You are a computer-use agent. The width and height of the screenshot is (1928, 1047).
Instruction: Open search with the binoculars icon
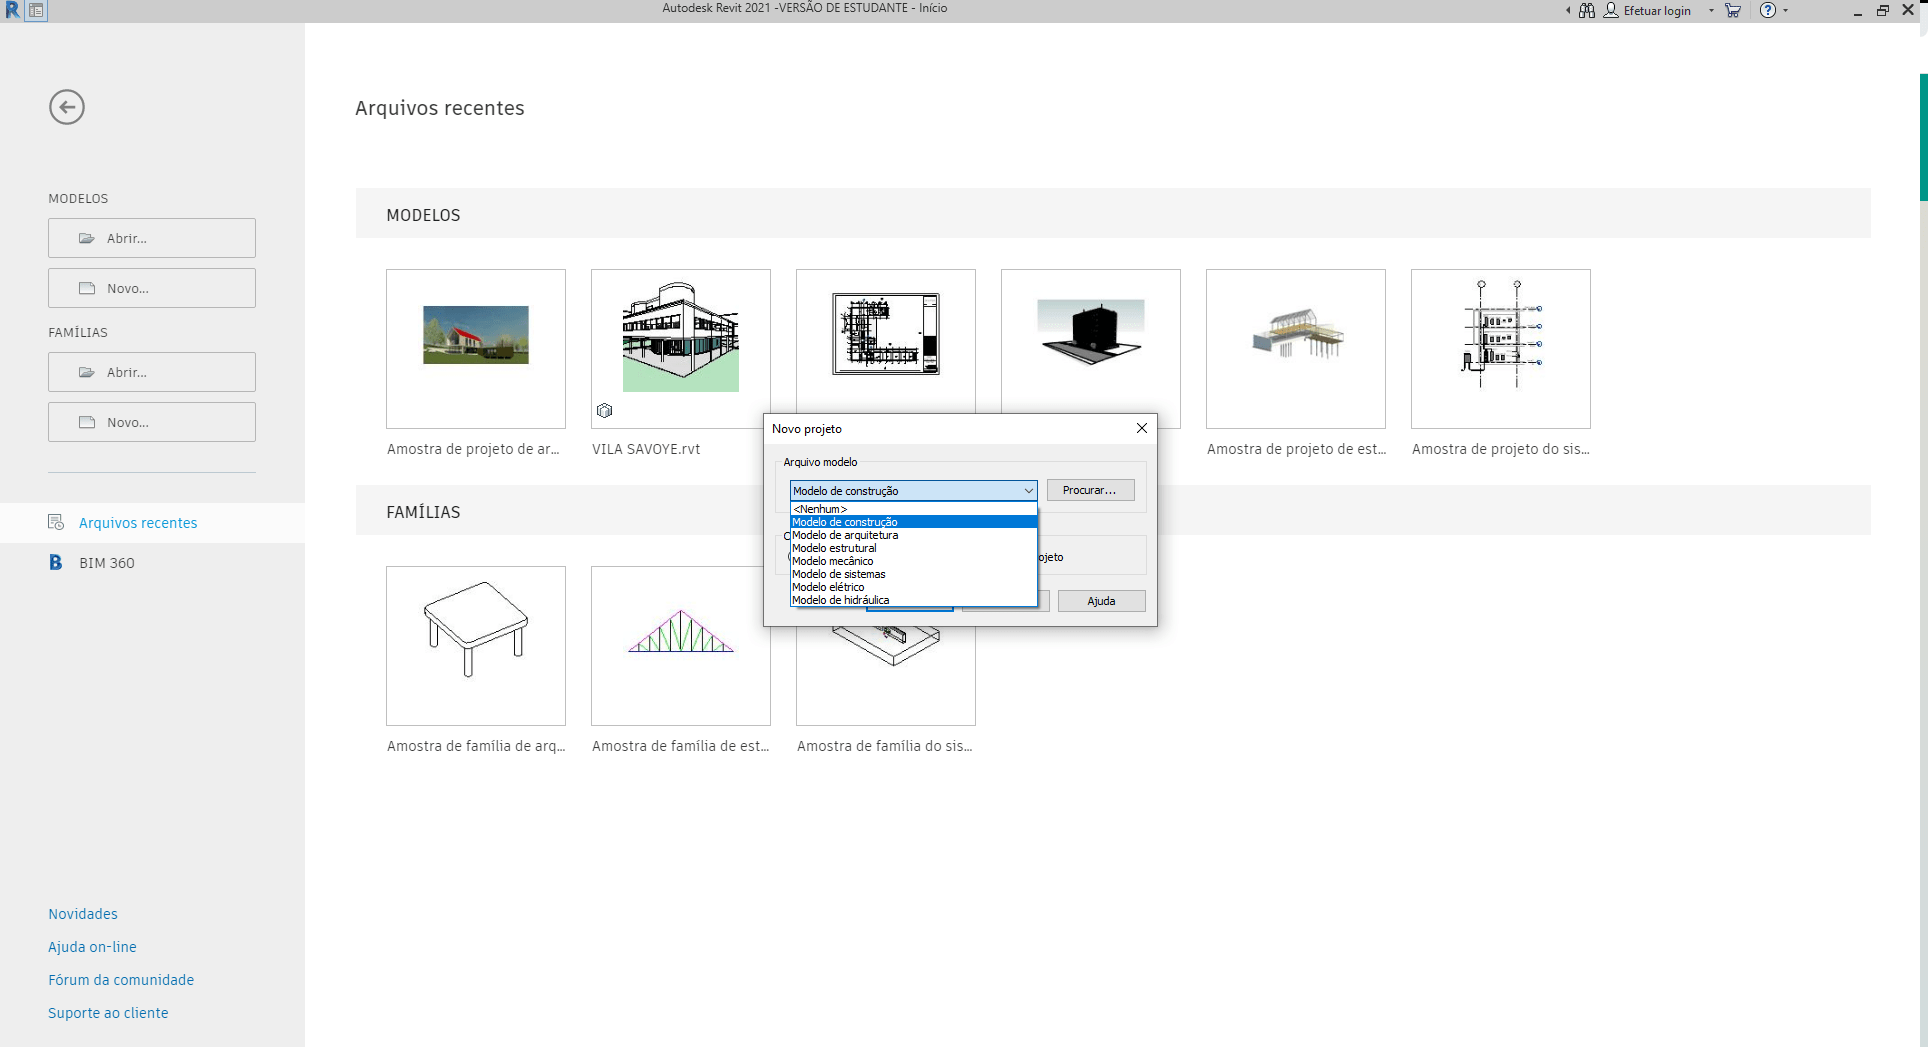(x=1586, y=10)
